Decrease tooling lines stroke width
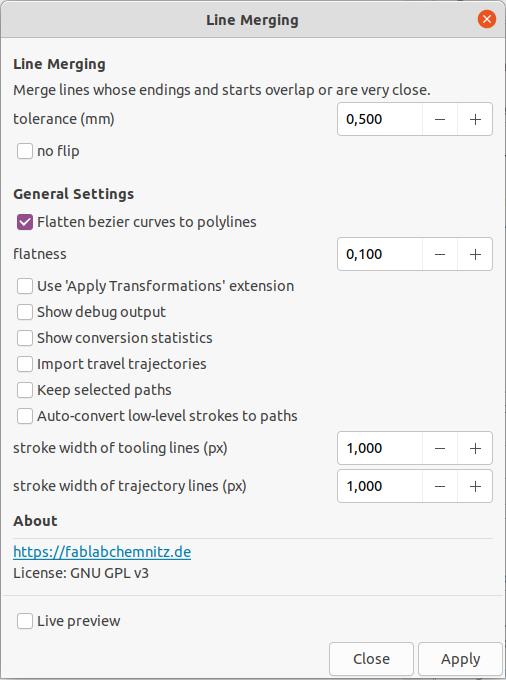The width and height of the screenshot is (506, 680). pyautogui.click(x=440, y=448)
